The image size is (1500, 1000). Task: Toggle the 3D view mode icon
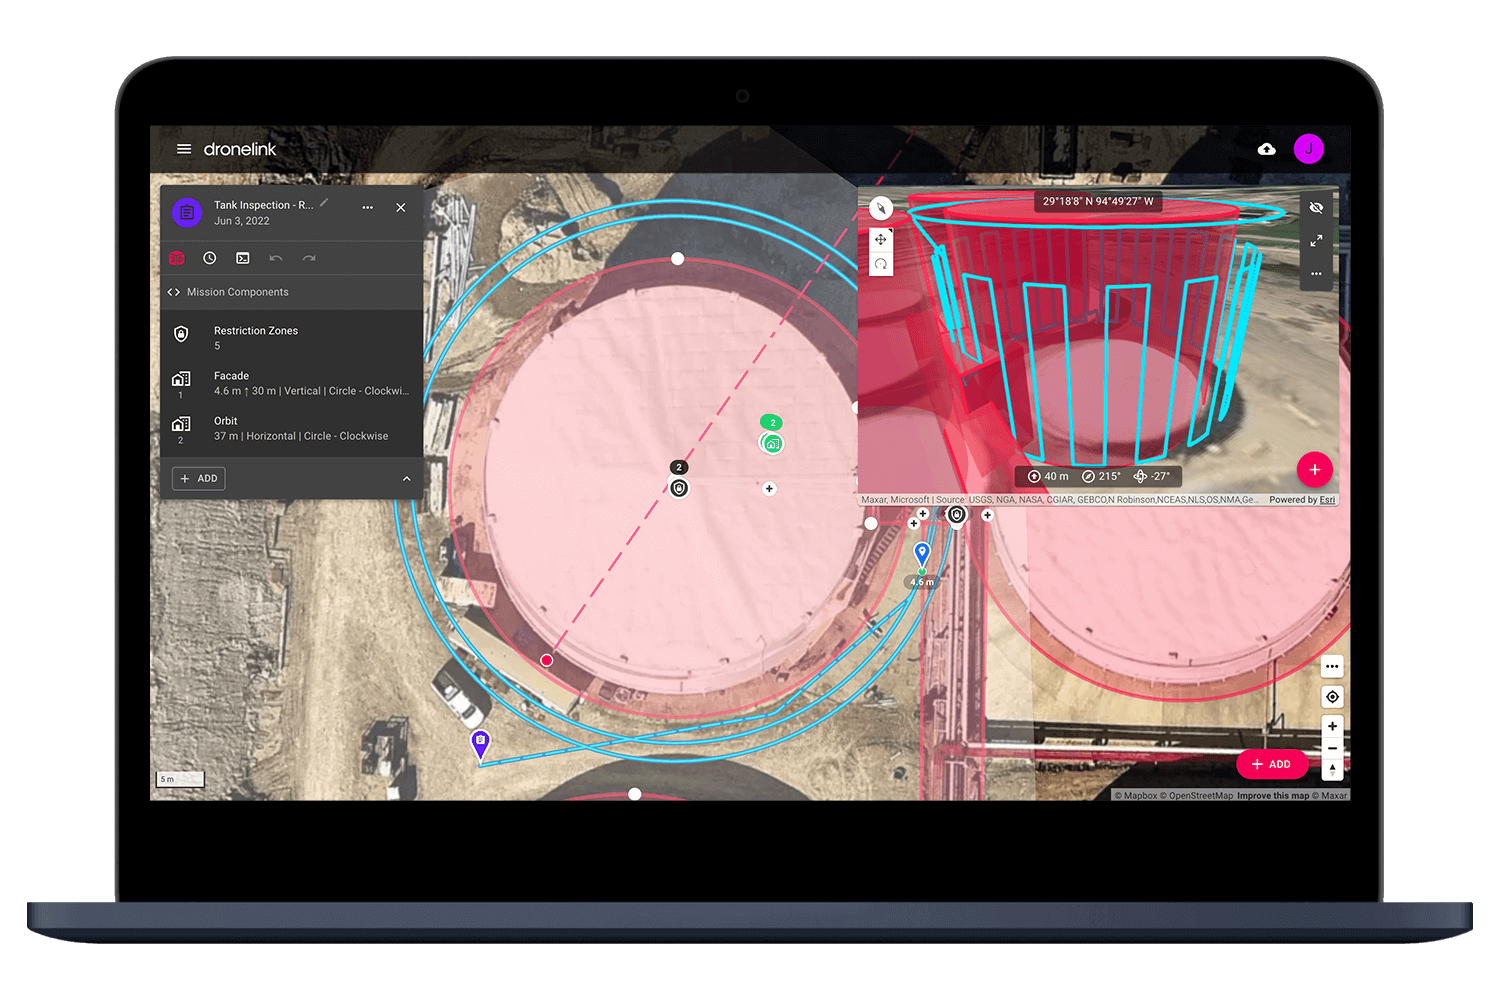[x=177, y=258]
